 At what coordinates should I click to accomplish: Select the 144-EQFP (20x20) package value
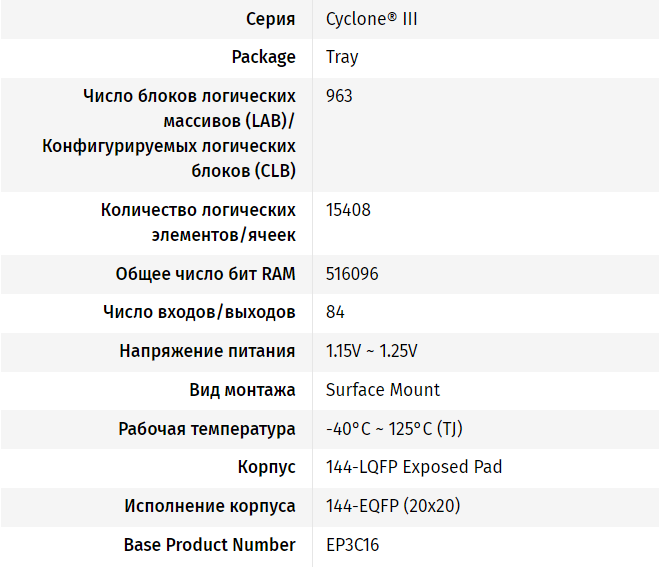point(393,506)
